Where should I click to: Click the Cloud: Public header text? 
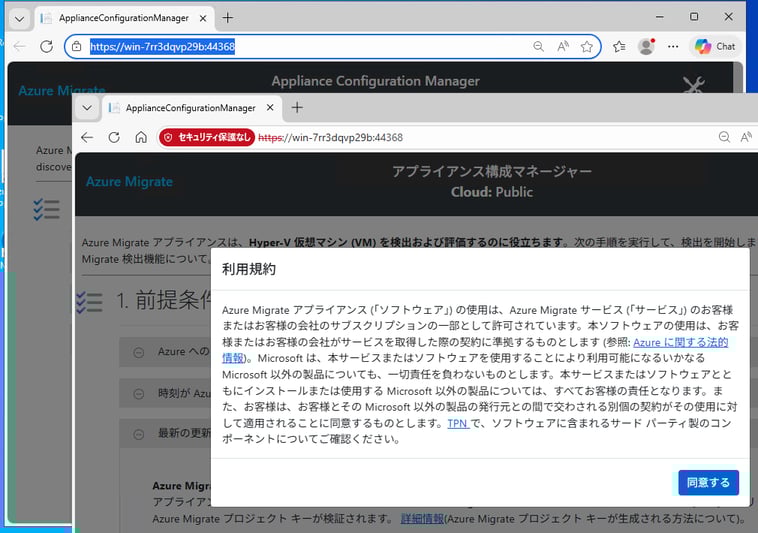[x=492, y=192]
